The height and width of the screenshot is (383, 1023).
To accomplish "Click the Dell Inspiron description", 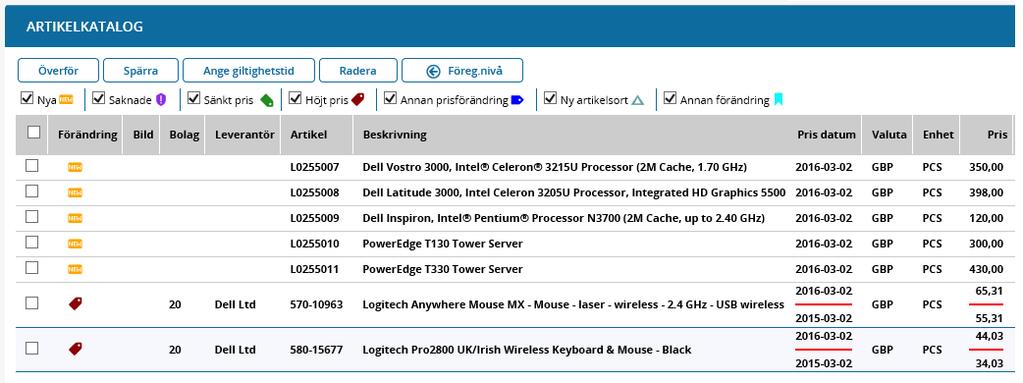I will coord(564,219).
